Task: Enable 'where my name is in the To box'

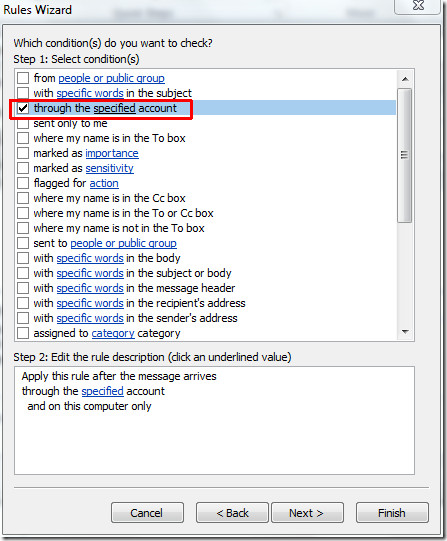Action: (23, 138)
